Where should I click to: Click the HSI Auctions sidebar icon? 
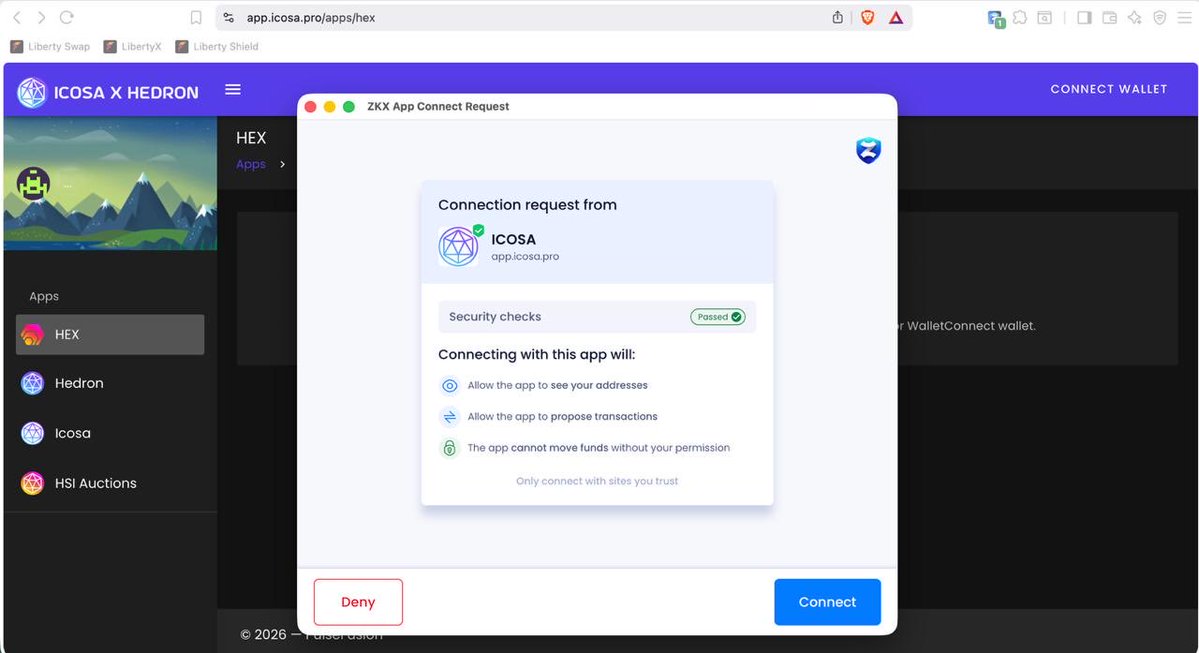pyautogui.click(x=32, y=483)
